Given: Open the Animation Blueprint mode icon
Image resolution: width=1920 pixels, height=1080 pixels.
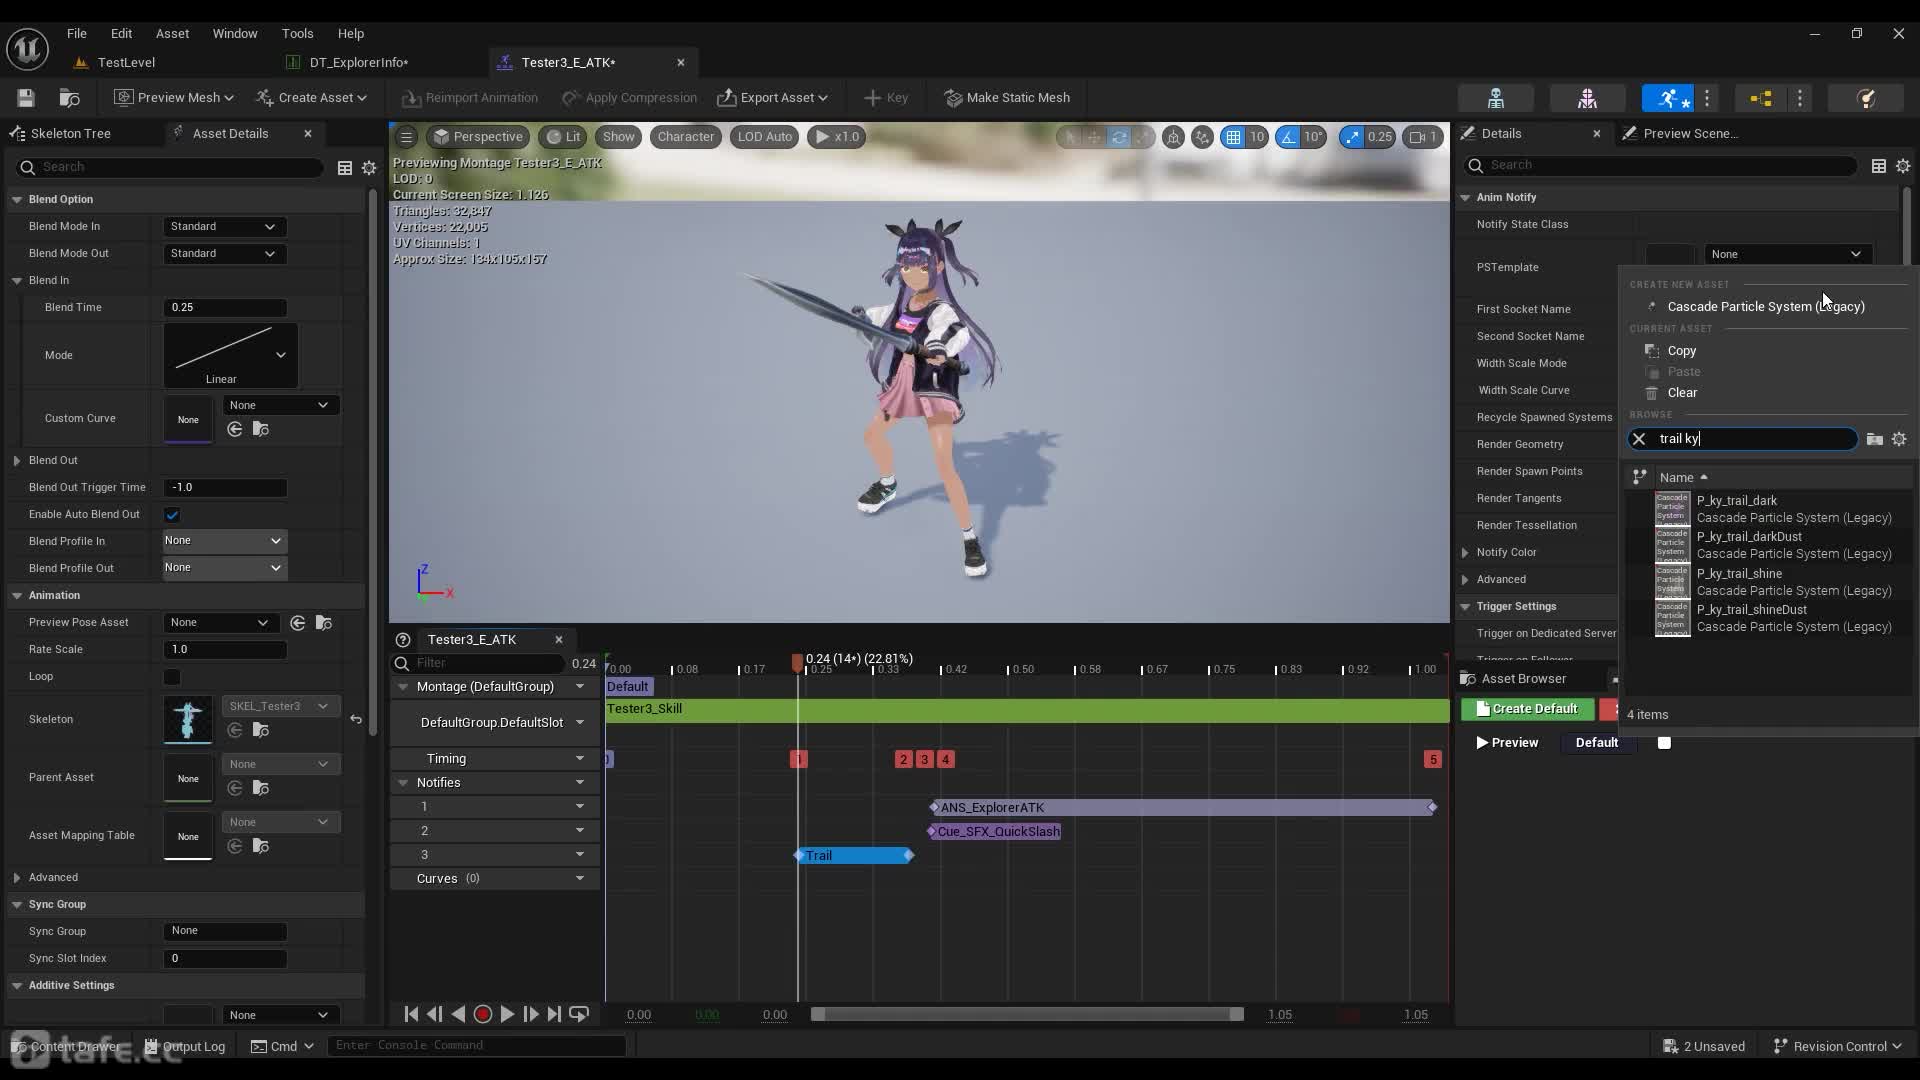Looking at the screenshot, I should pos(1761,98).
